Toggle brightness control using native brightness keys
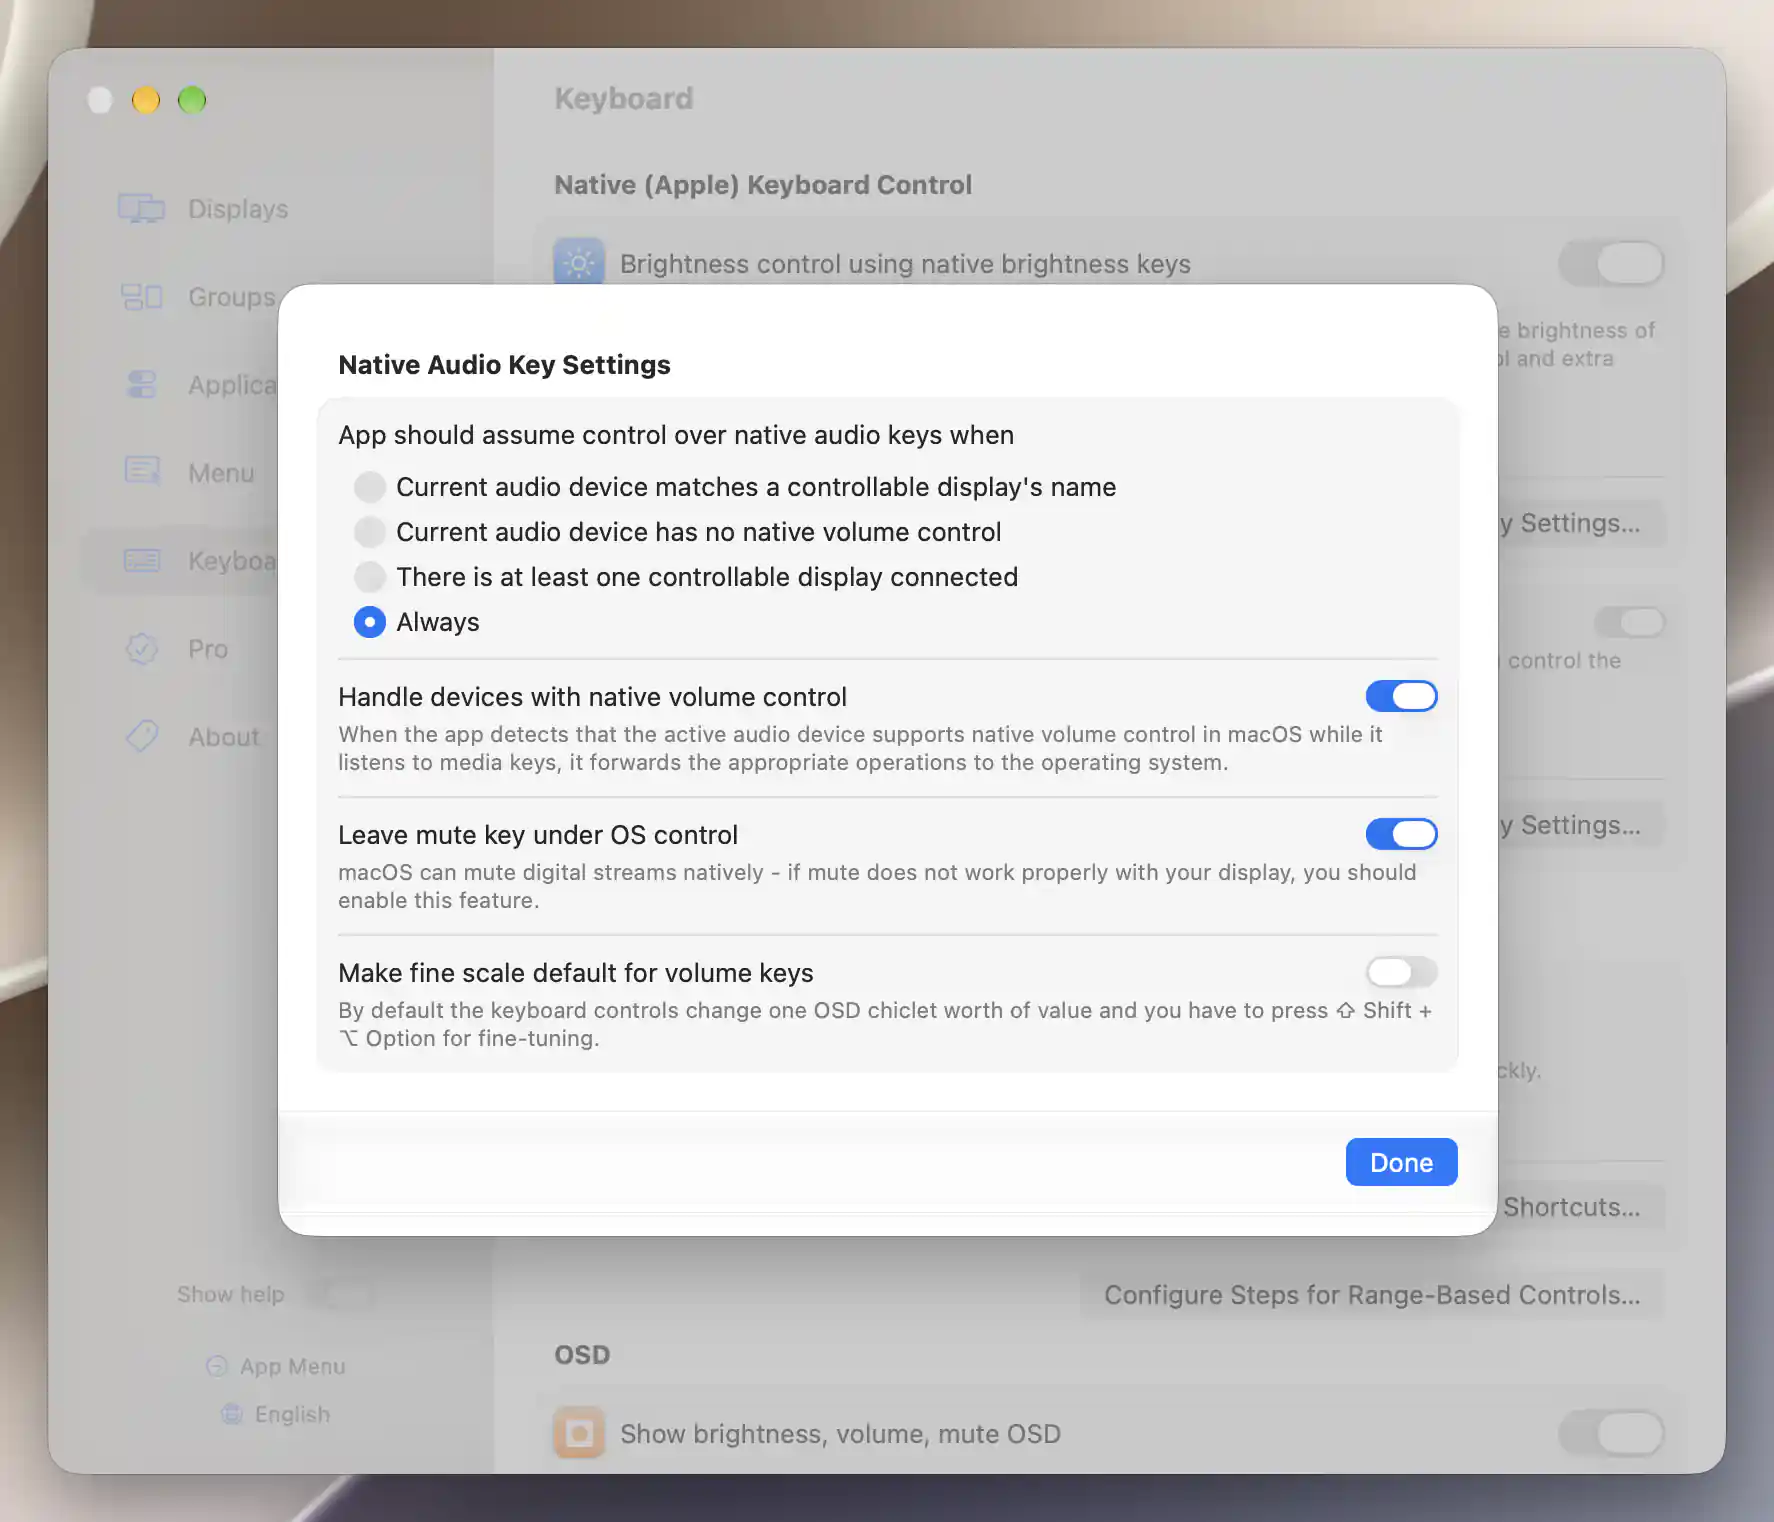This screenshot has width=1774, height=1522. [1611, 264]
